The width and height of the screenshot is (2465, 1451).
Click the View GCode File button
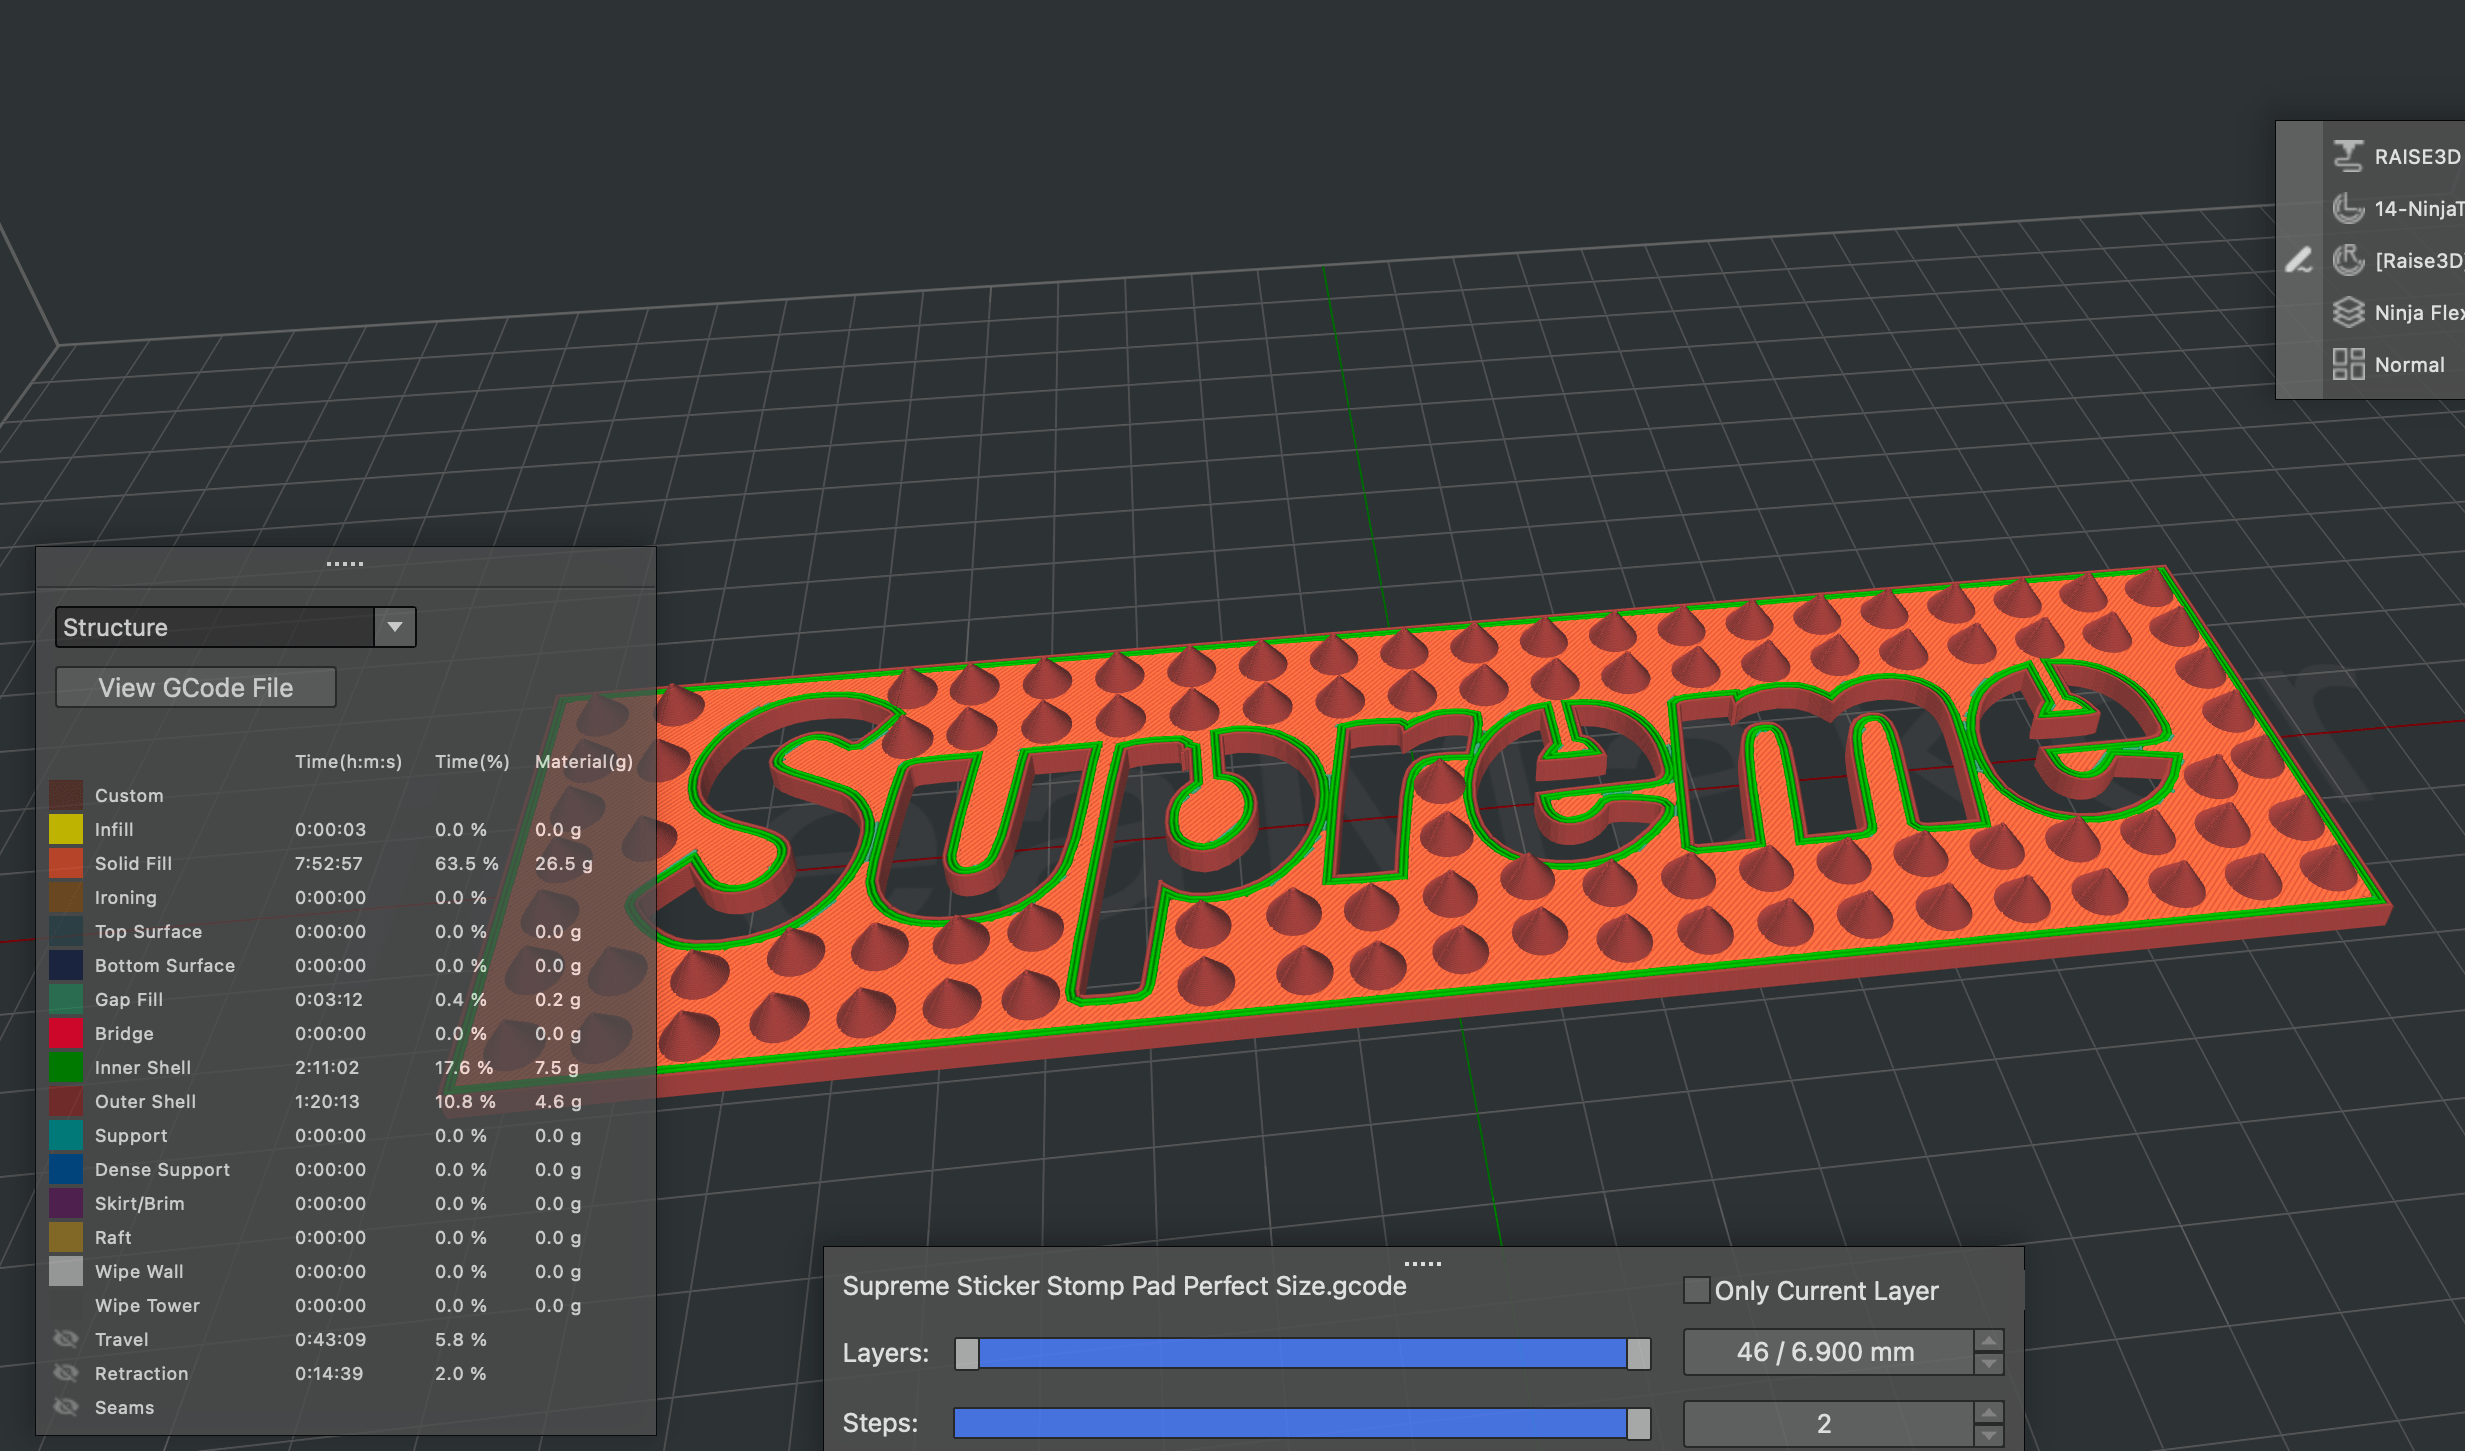click(196, 688)
